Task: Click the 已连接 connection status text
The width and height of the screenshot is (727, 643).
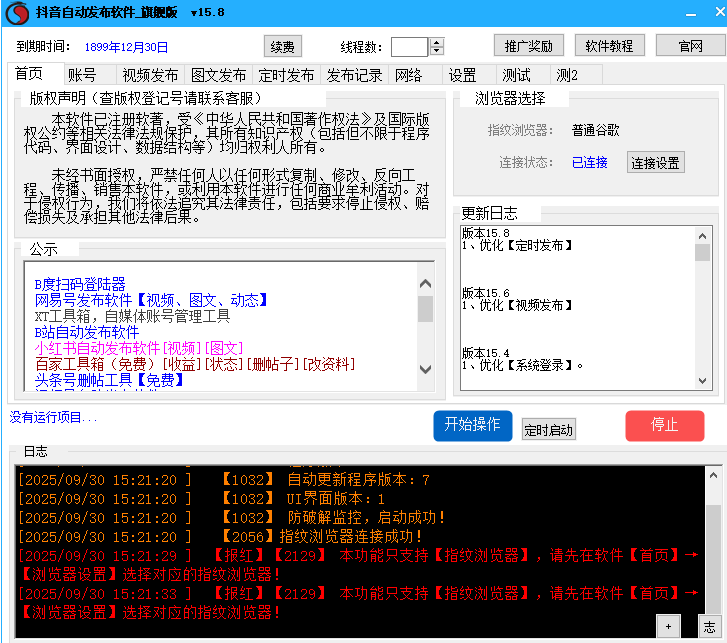Action: [590, 162]
